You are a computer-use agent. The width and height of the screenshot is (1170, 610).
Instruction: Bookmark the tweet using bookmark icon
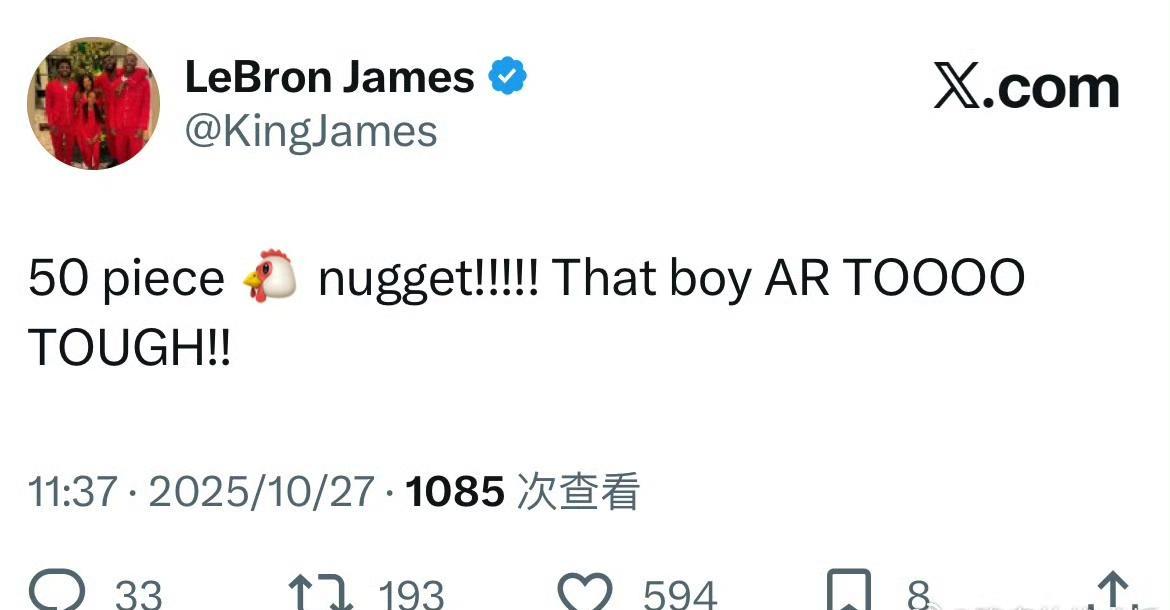(849, 591)
